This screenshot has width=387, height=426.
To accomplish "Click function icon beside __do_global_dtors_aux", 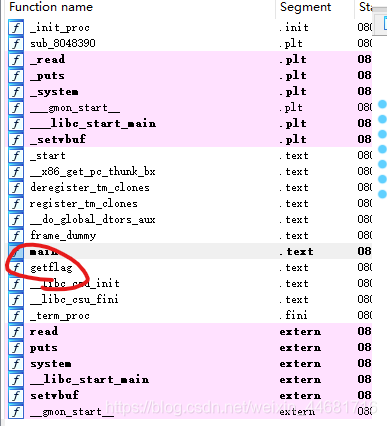I will coord(16,219).
